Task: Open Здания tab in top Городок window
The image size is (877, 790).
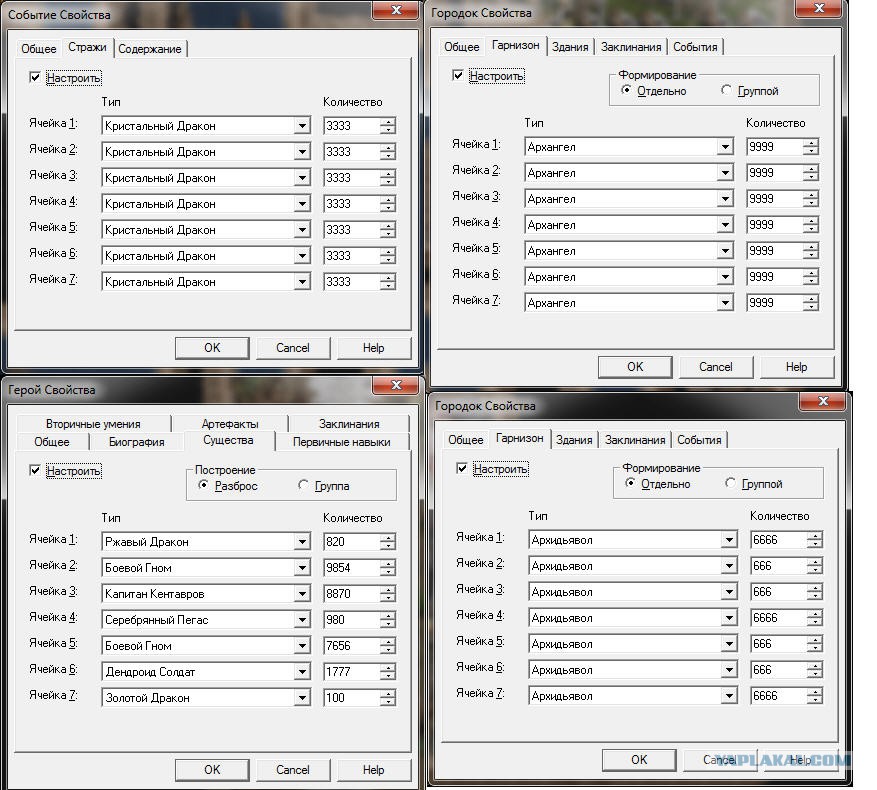Action: [570, 47]
